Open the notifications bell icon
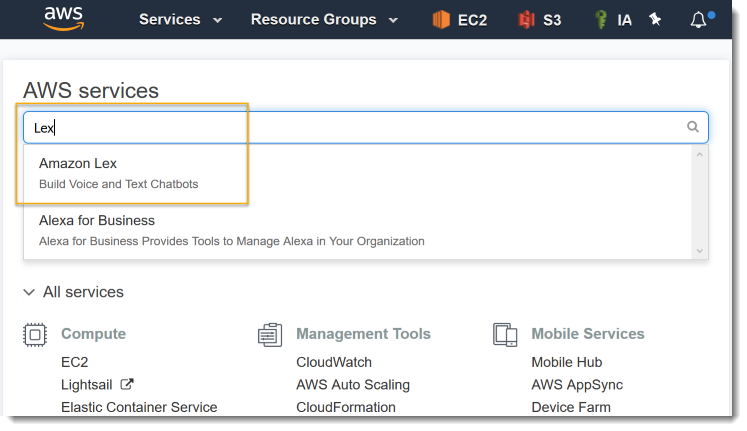 (698, 20)
